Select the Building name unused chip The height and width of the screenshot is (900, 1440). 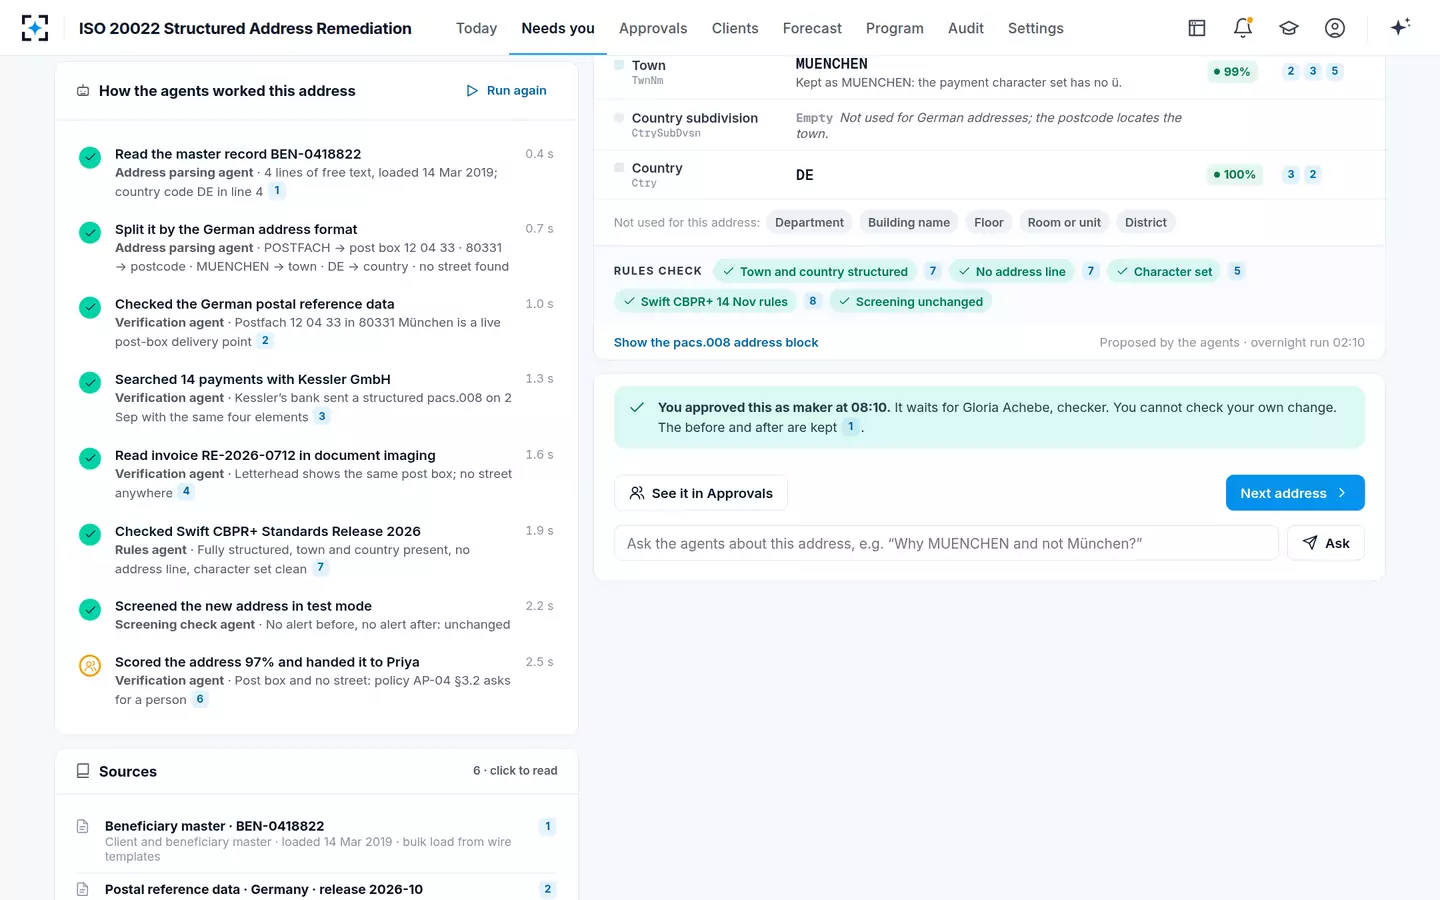pyautogui.click(x=909, y=222)
